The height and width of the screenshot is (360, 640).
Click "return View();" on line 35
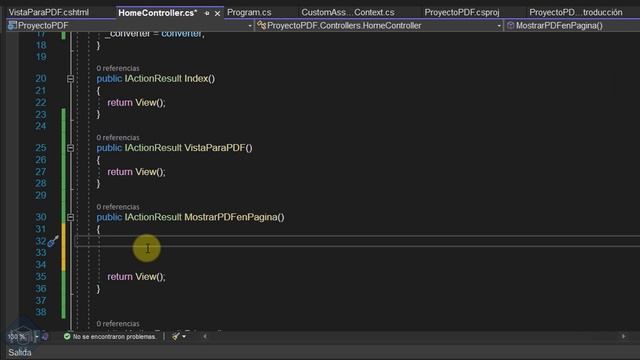pyautogui.click(x=136, y=277)
